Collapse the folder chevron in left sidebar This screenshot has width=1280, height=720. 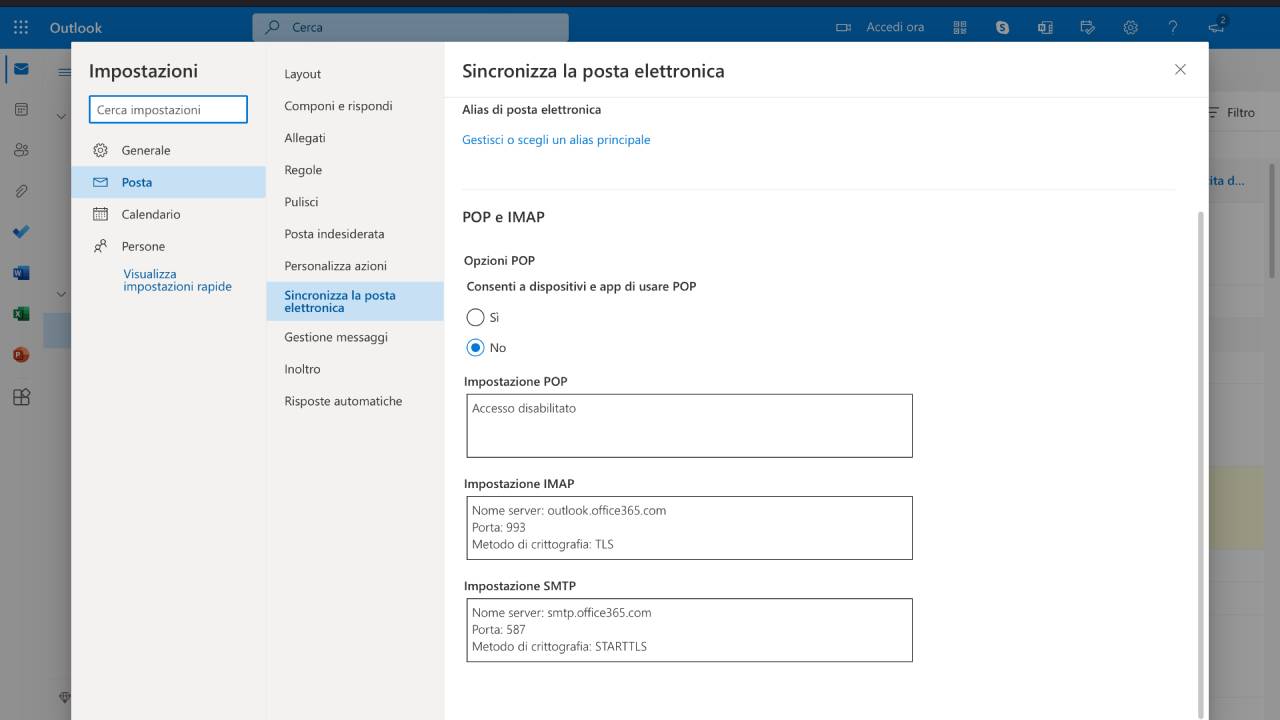click(x=61, y=114)
